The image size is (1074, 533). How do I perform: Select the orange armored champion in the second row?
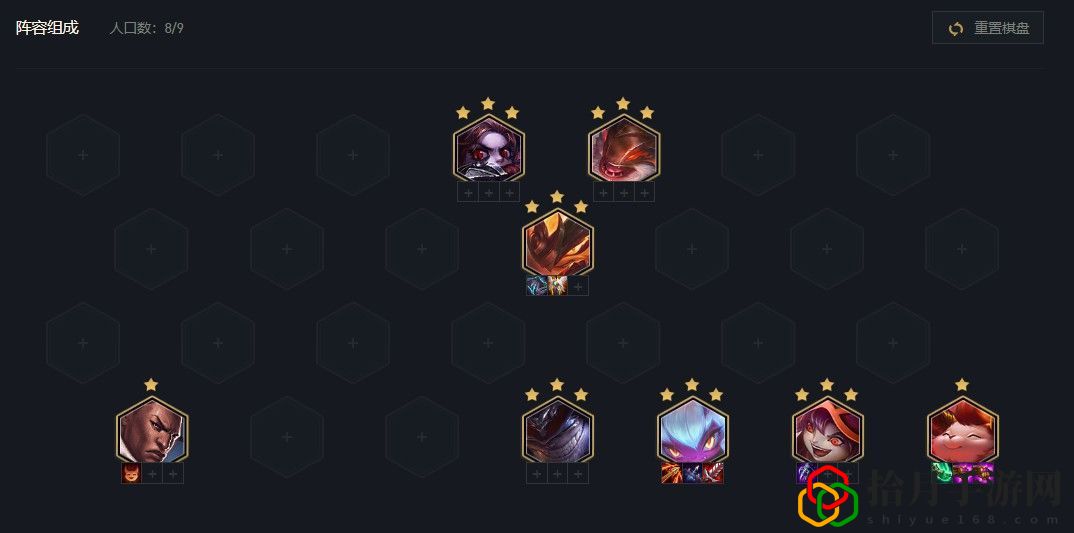pos(558,244)
